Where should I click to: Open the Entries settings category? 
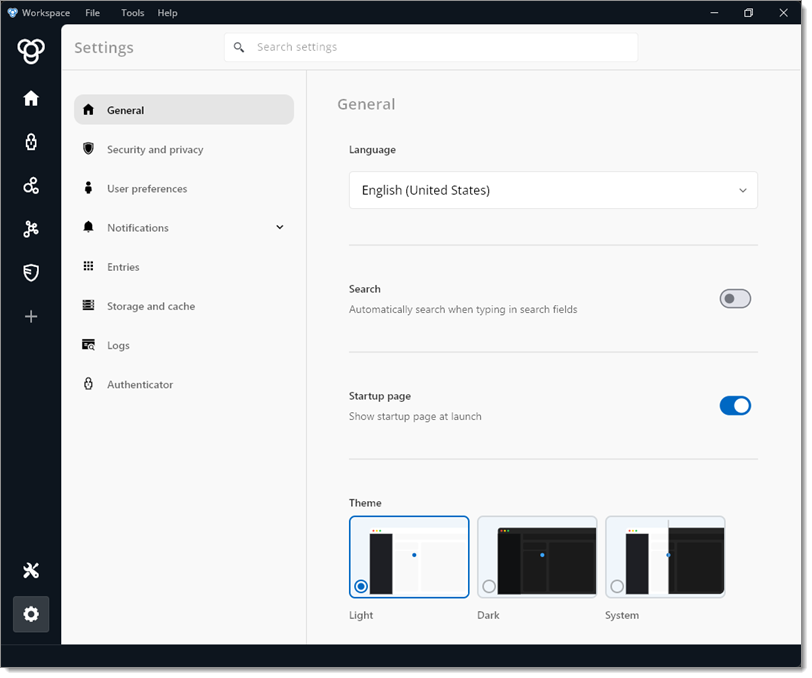point(184,267)
